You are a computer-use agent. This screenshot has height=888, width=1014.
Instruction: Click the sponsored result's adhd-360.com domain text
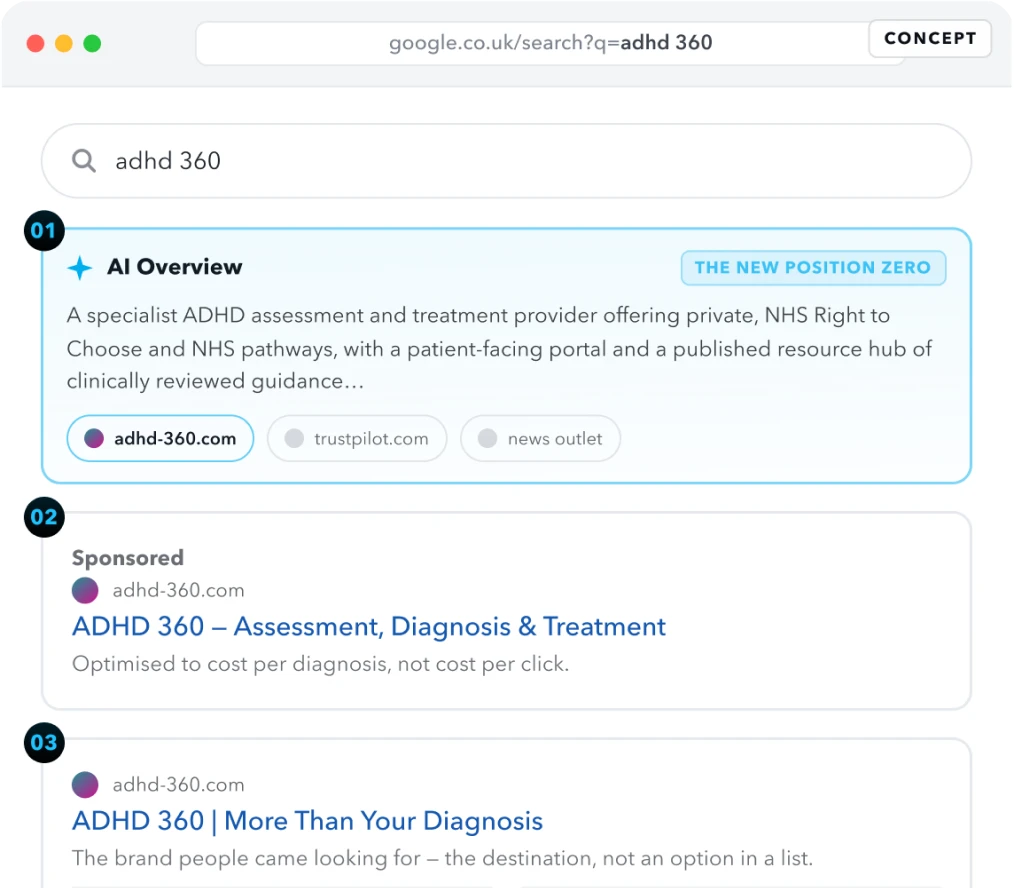(x=178, y=590)
